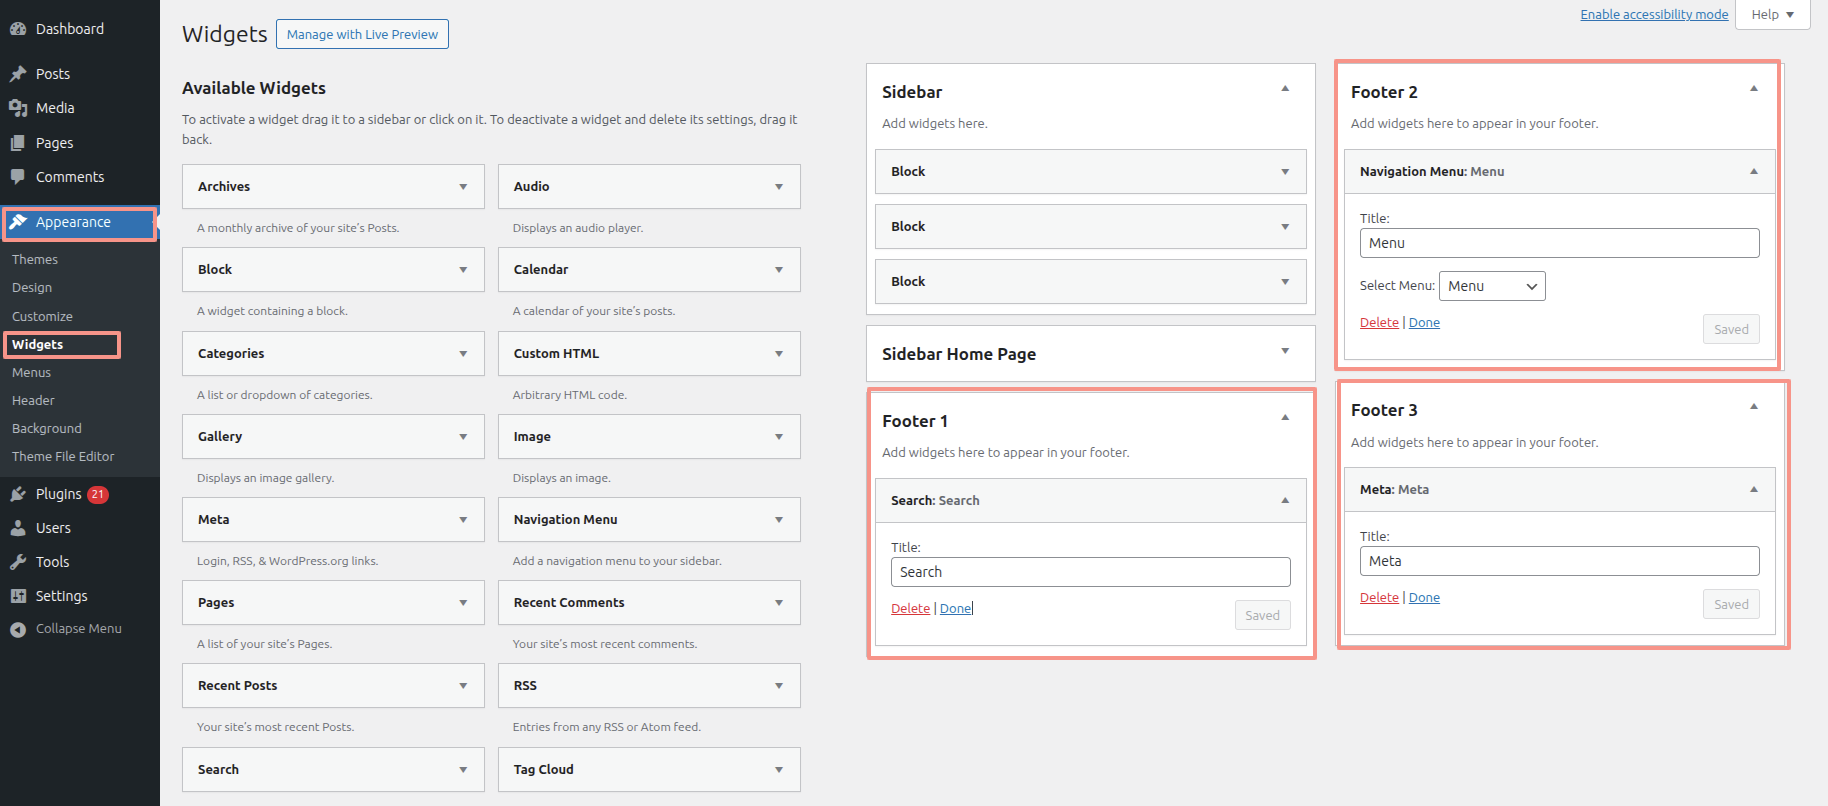
Task: Collapse the Footer 1 widget area
Action: 1285,418
